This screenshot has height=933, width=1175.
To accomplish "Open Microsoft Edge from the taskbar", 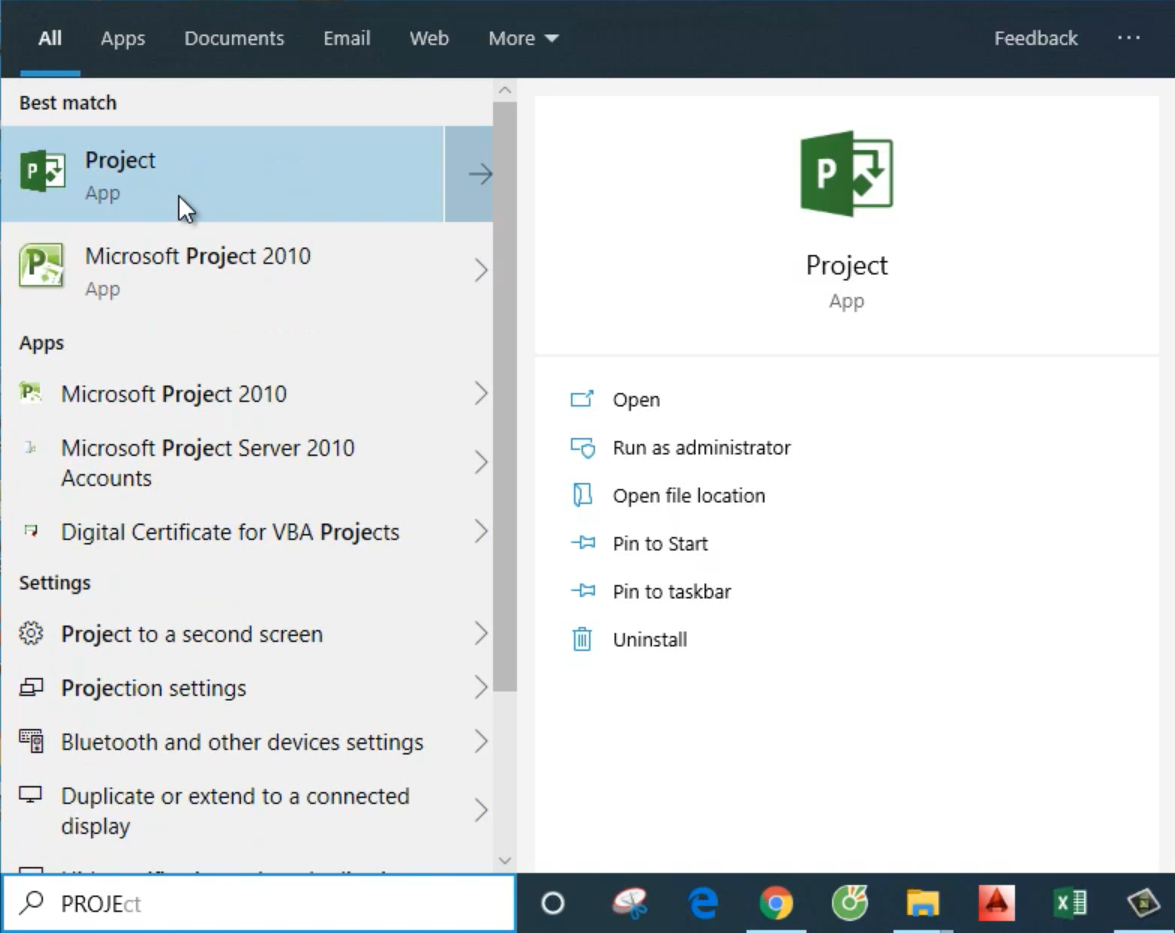I will (704, 903).
